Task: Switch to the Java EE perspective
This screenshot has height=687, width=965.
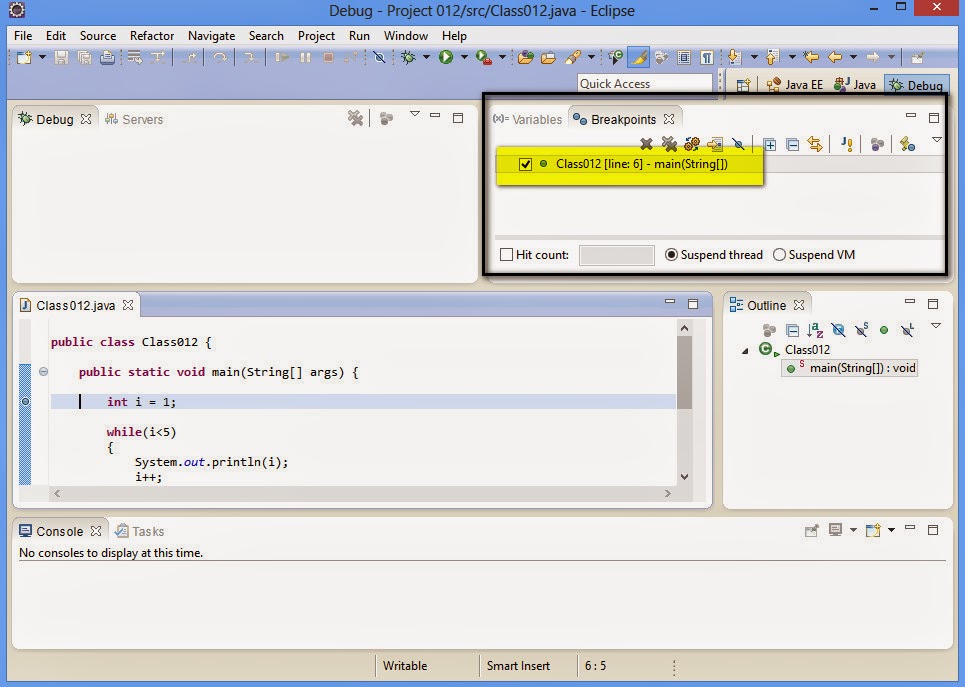Action: click(x=795, y=84)
